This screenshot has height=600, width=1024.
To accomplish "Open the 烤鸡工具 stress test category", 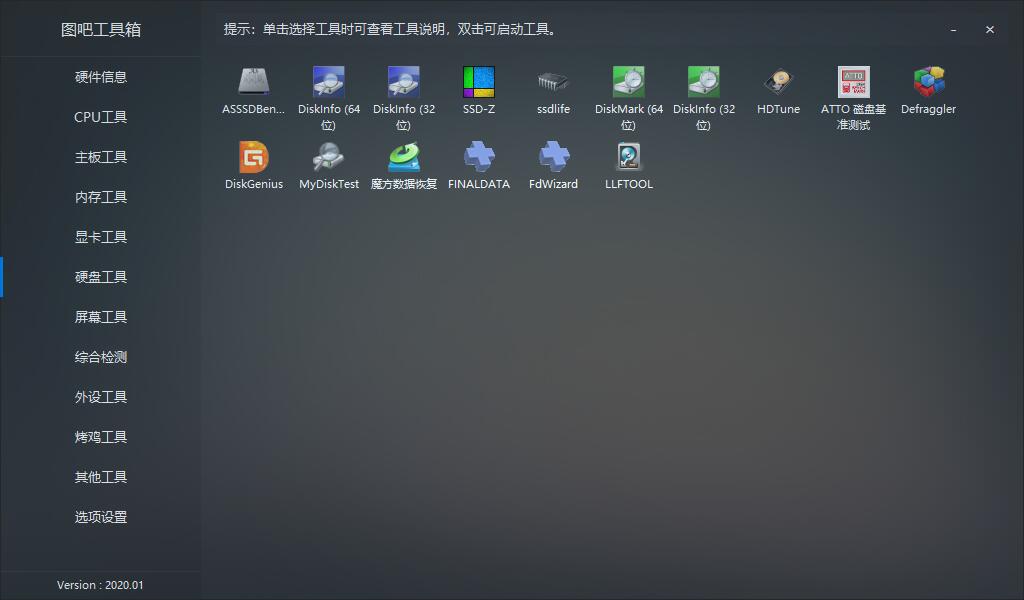I will pos(101,437).
